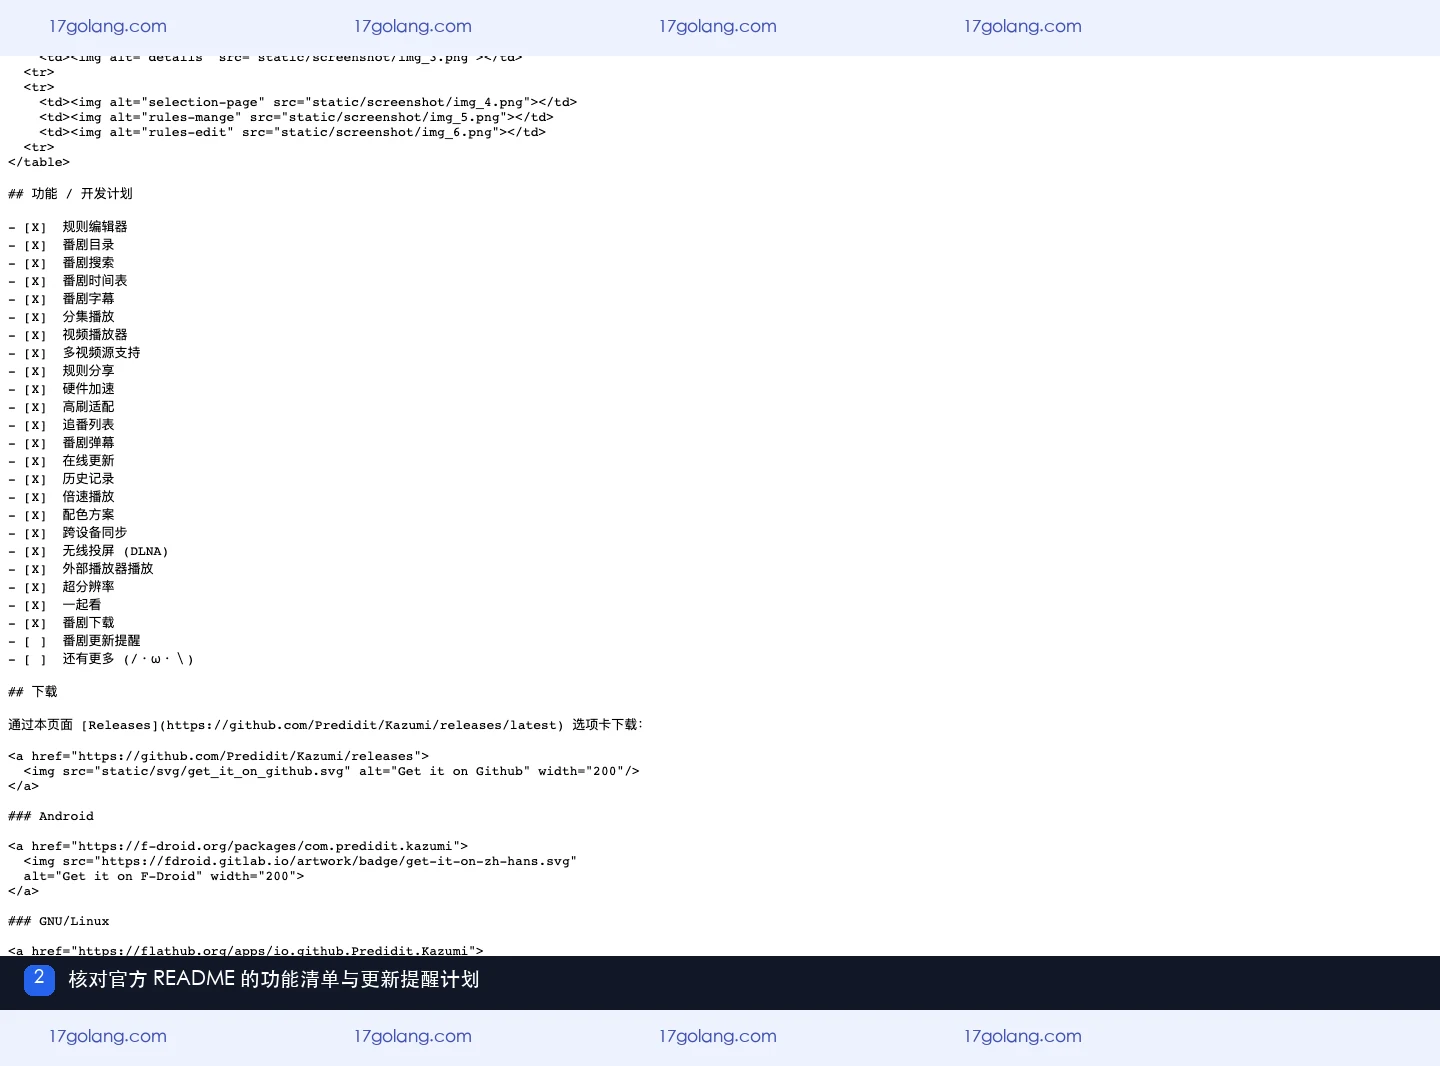This screenshot has height=1066, width=1440.
Task: Click the "番剧时间表" feature line
Action: click(x=68, y=281)
